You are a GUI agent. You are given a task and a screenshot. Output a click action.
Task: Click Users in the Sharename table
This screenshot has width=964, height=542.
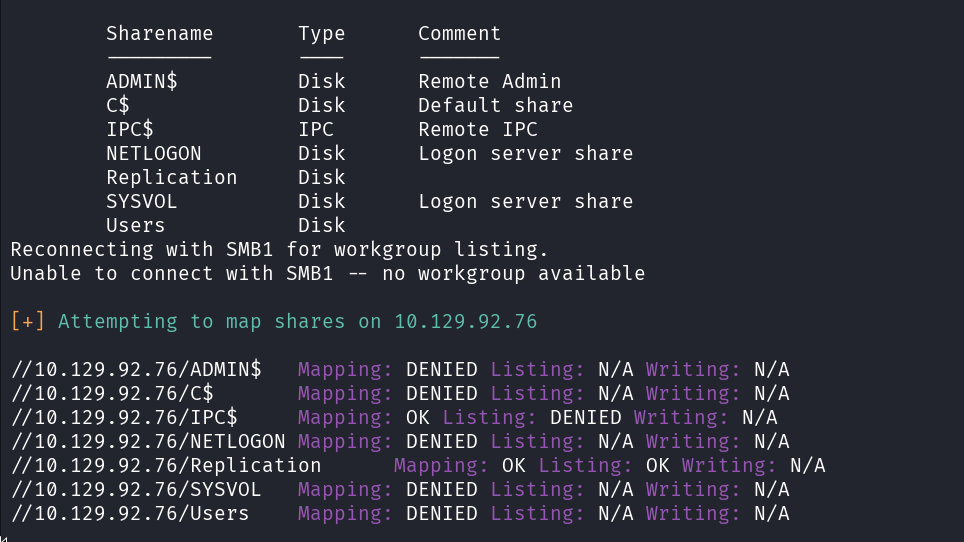click(x=135, y=225)
